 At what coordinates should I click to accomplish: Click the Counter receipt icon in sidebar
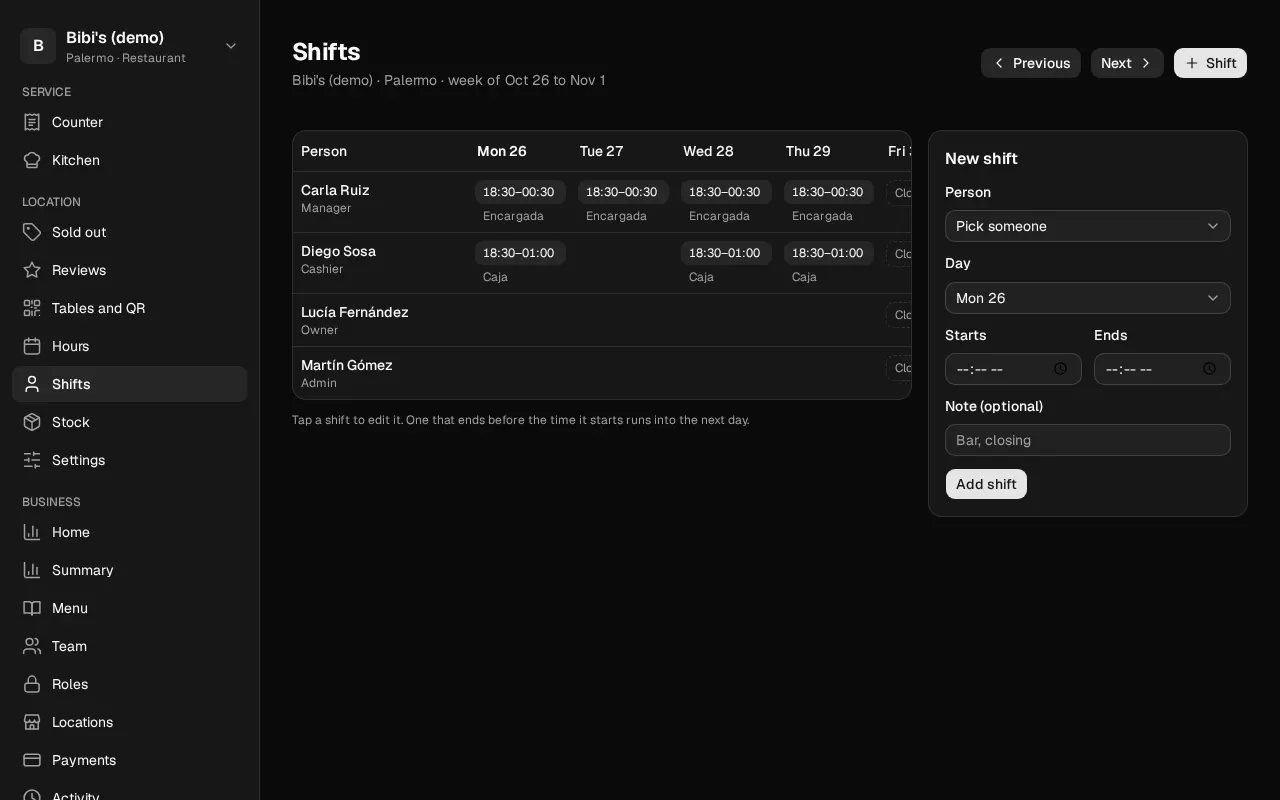click(x=32, y=122)
